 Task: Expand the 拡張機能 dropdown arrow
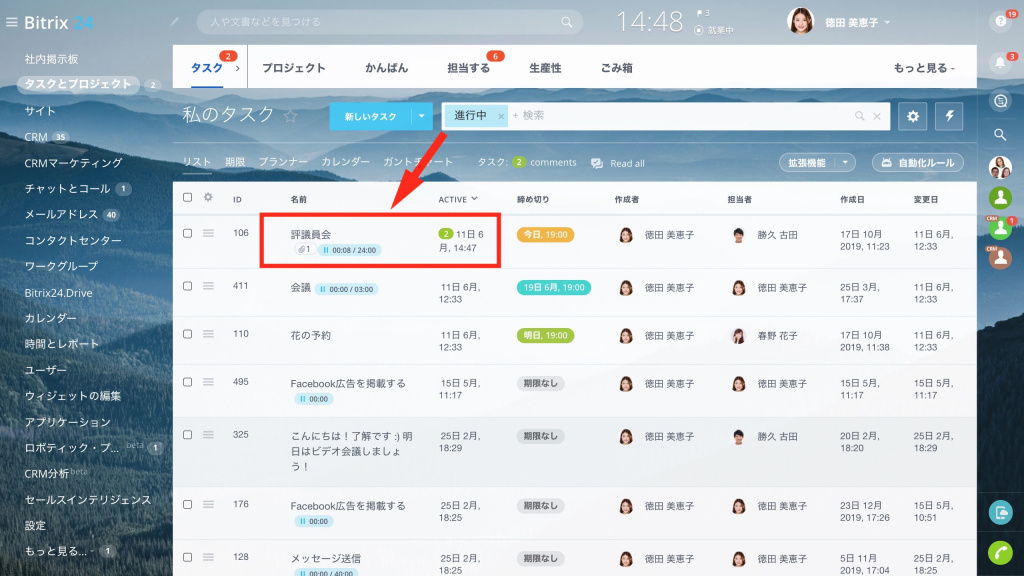pyautogui.click(x=847, y=162)
